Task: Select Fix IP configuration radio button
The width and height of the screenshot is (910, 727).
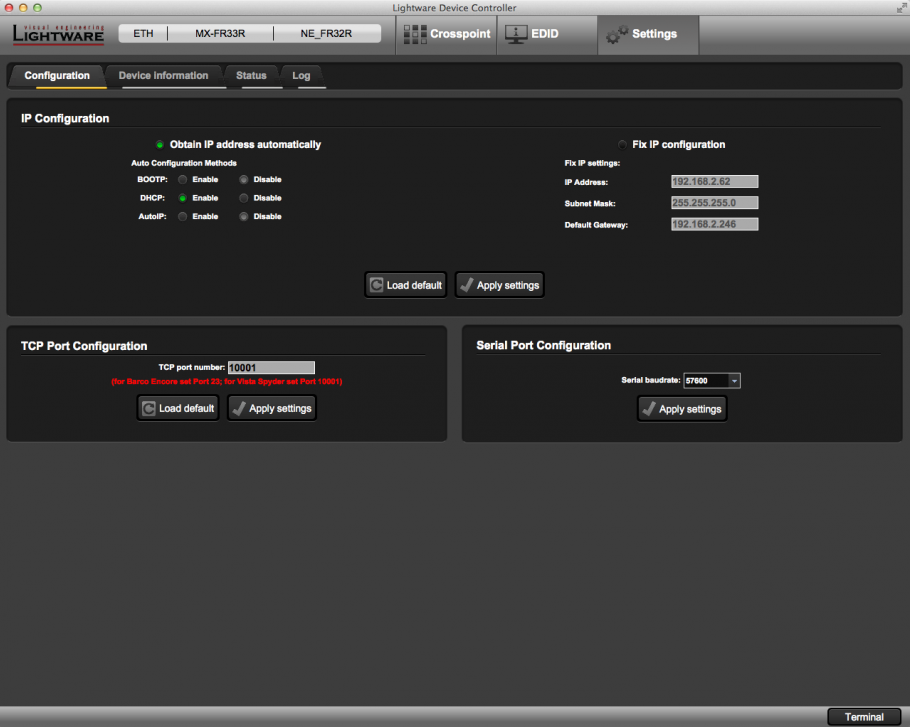Action: (x=623, y=145)
